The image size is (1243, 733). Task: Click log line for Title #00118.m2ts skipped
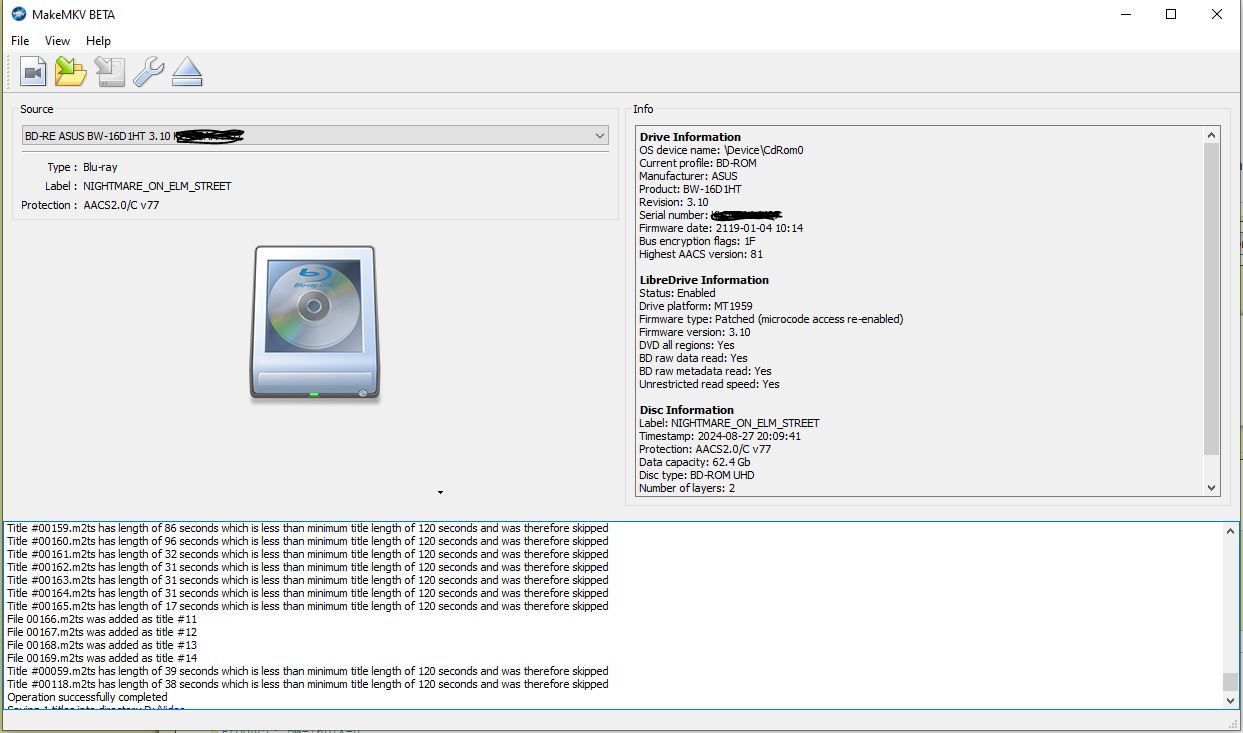click(307, 684)
